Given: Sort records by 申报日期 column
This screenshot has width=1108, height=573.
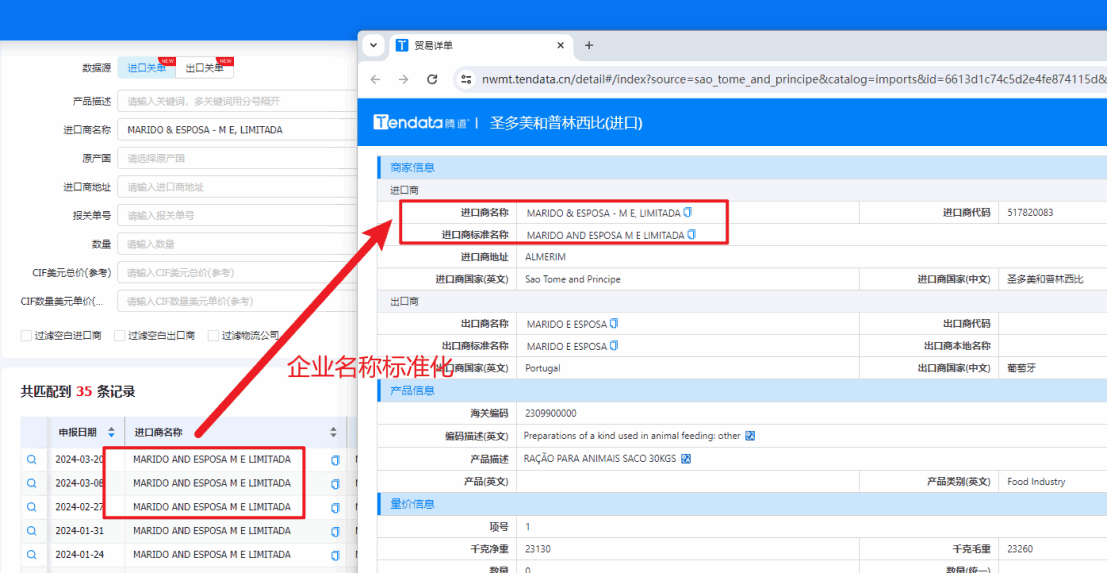Looking at the screenshot, I should click(x=110, y=433).
